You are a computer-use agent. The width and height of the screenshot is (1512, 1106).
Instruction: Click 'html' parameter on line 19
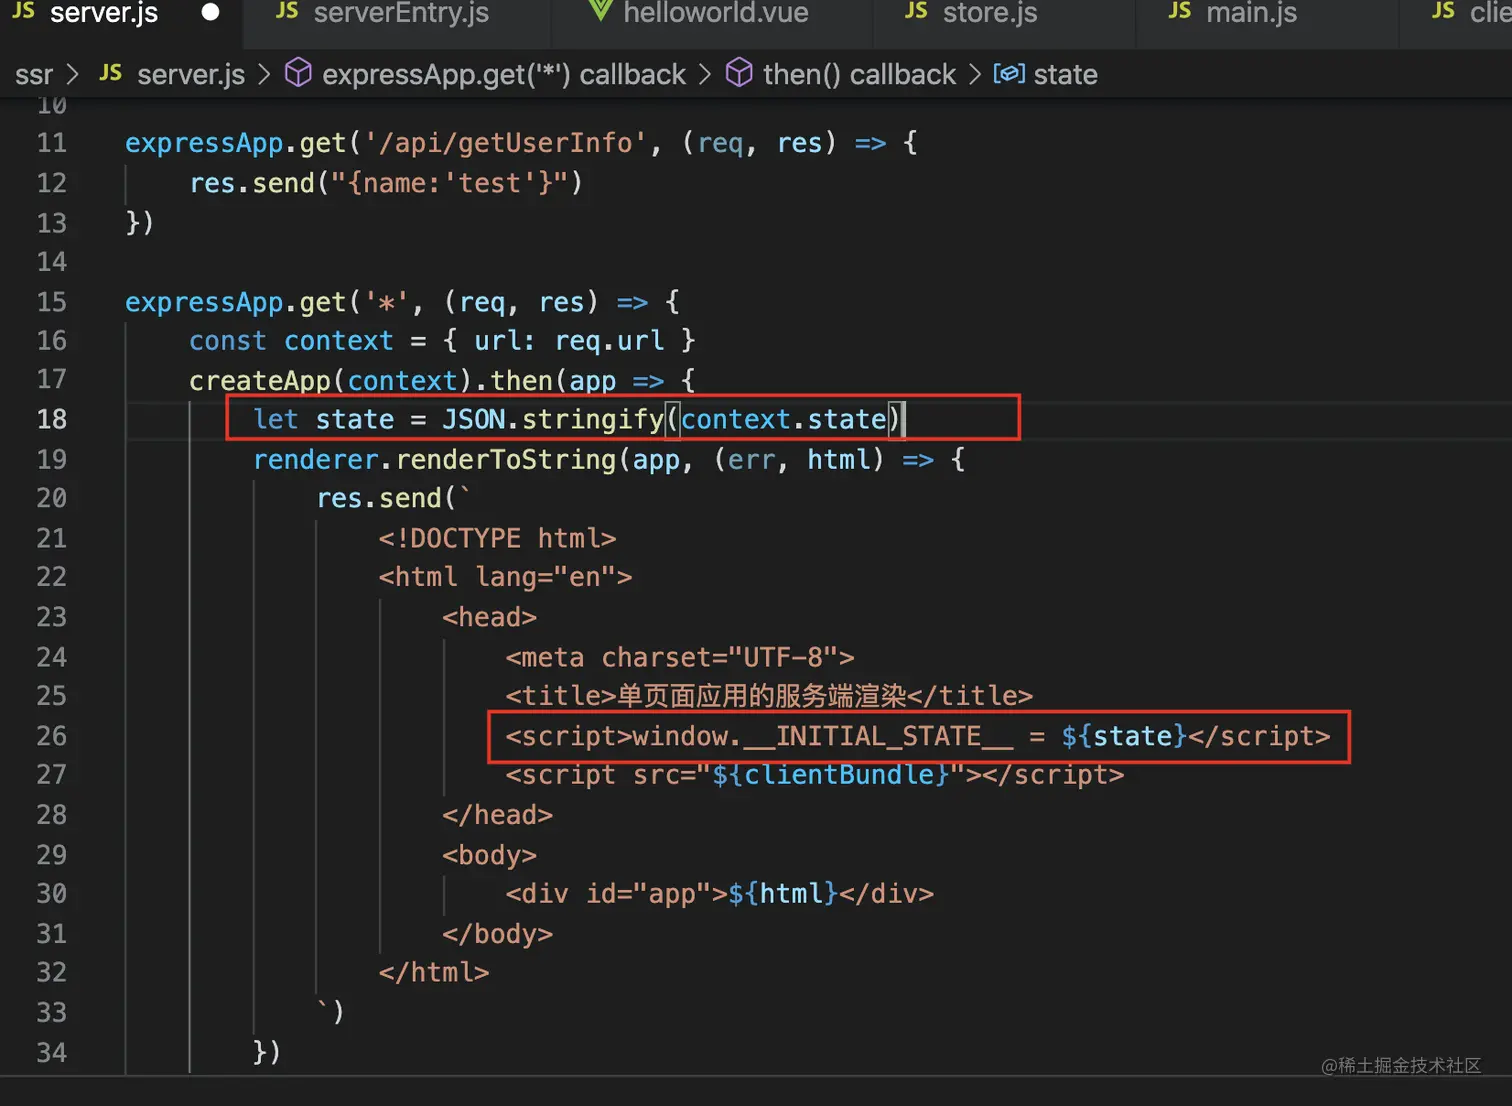click(839, 460)
